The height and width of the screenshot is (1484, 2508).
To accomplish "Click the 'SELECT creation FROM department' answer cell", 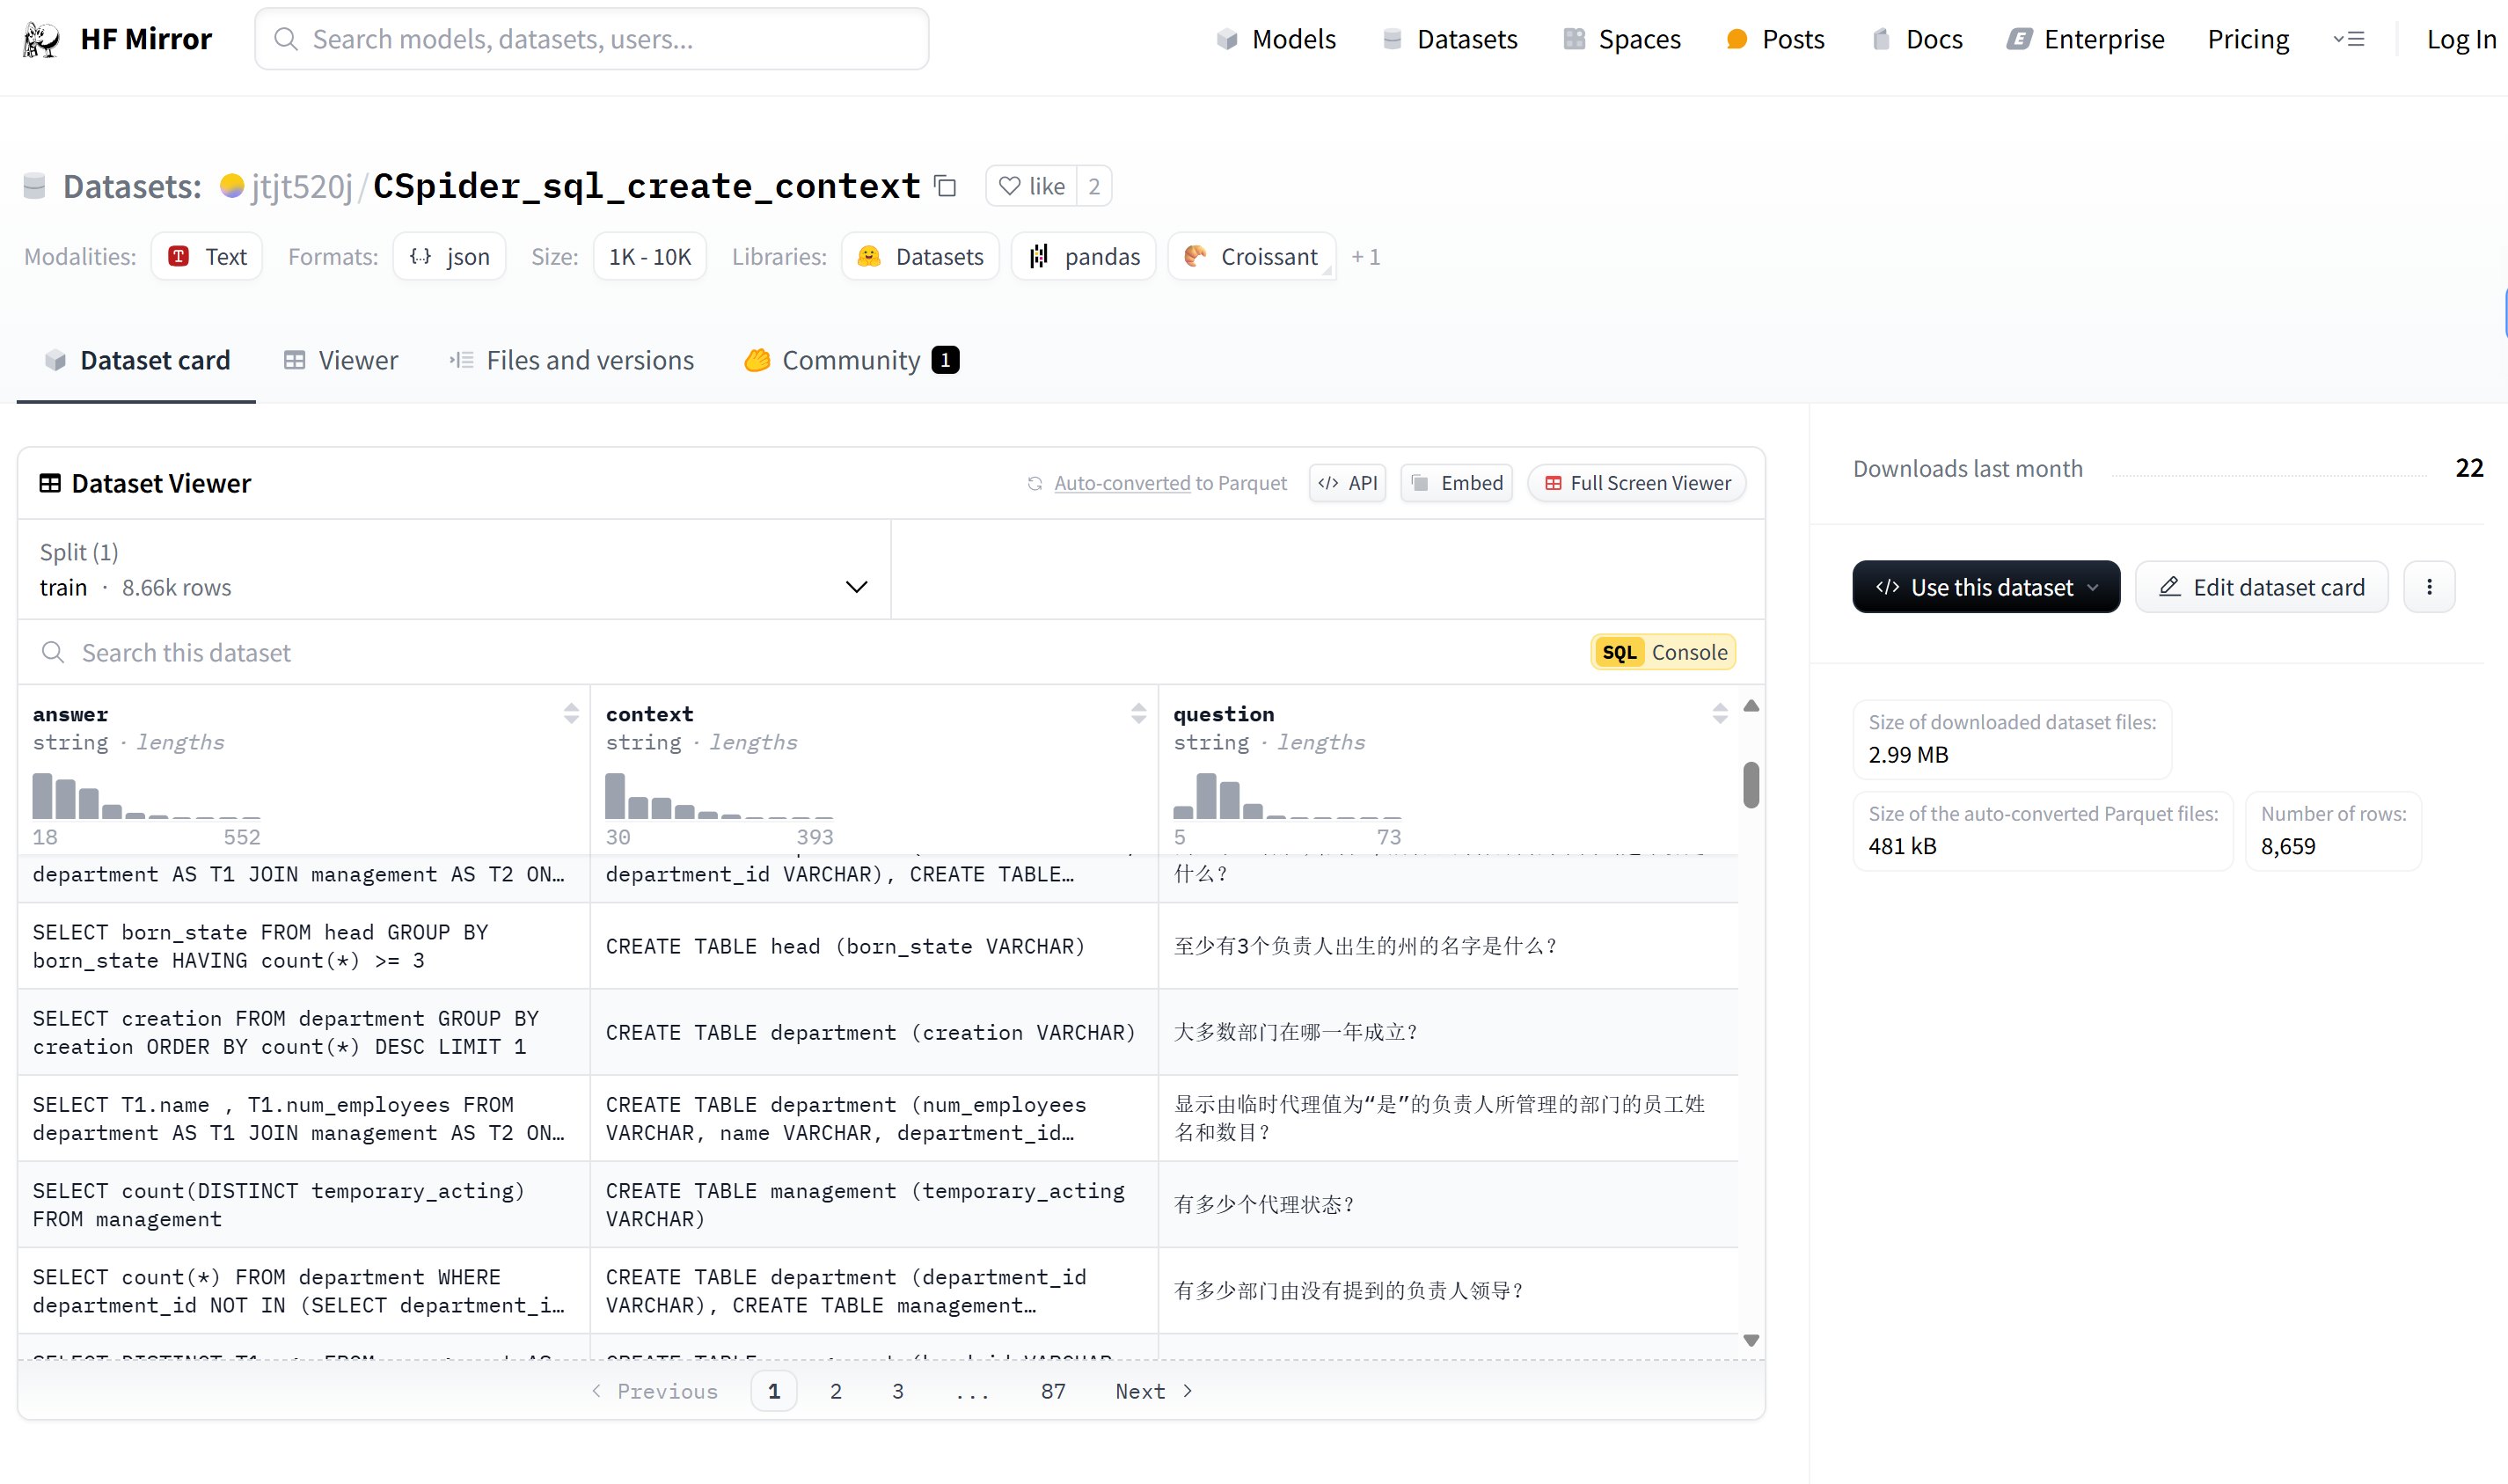I will [x=305, y=1033].
